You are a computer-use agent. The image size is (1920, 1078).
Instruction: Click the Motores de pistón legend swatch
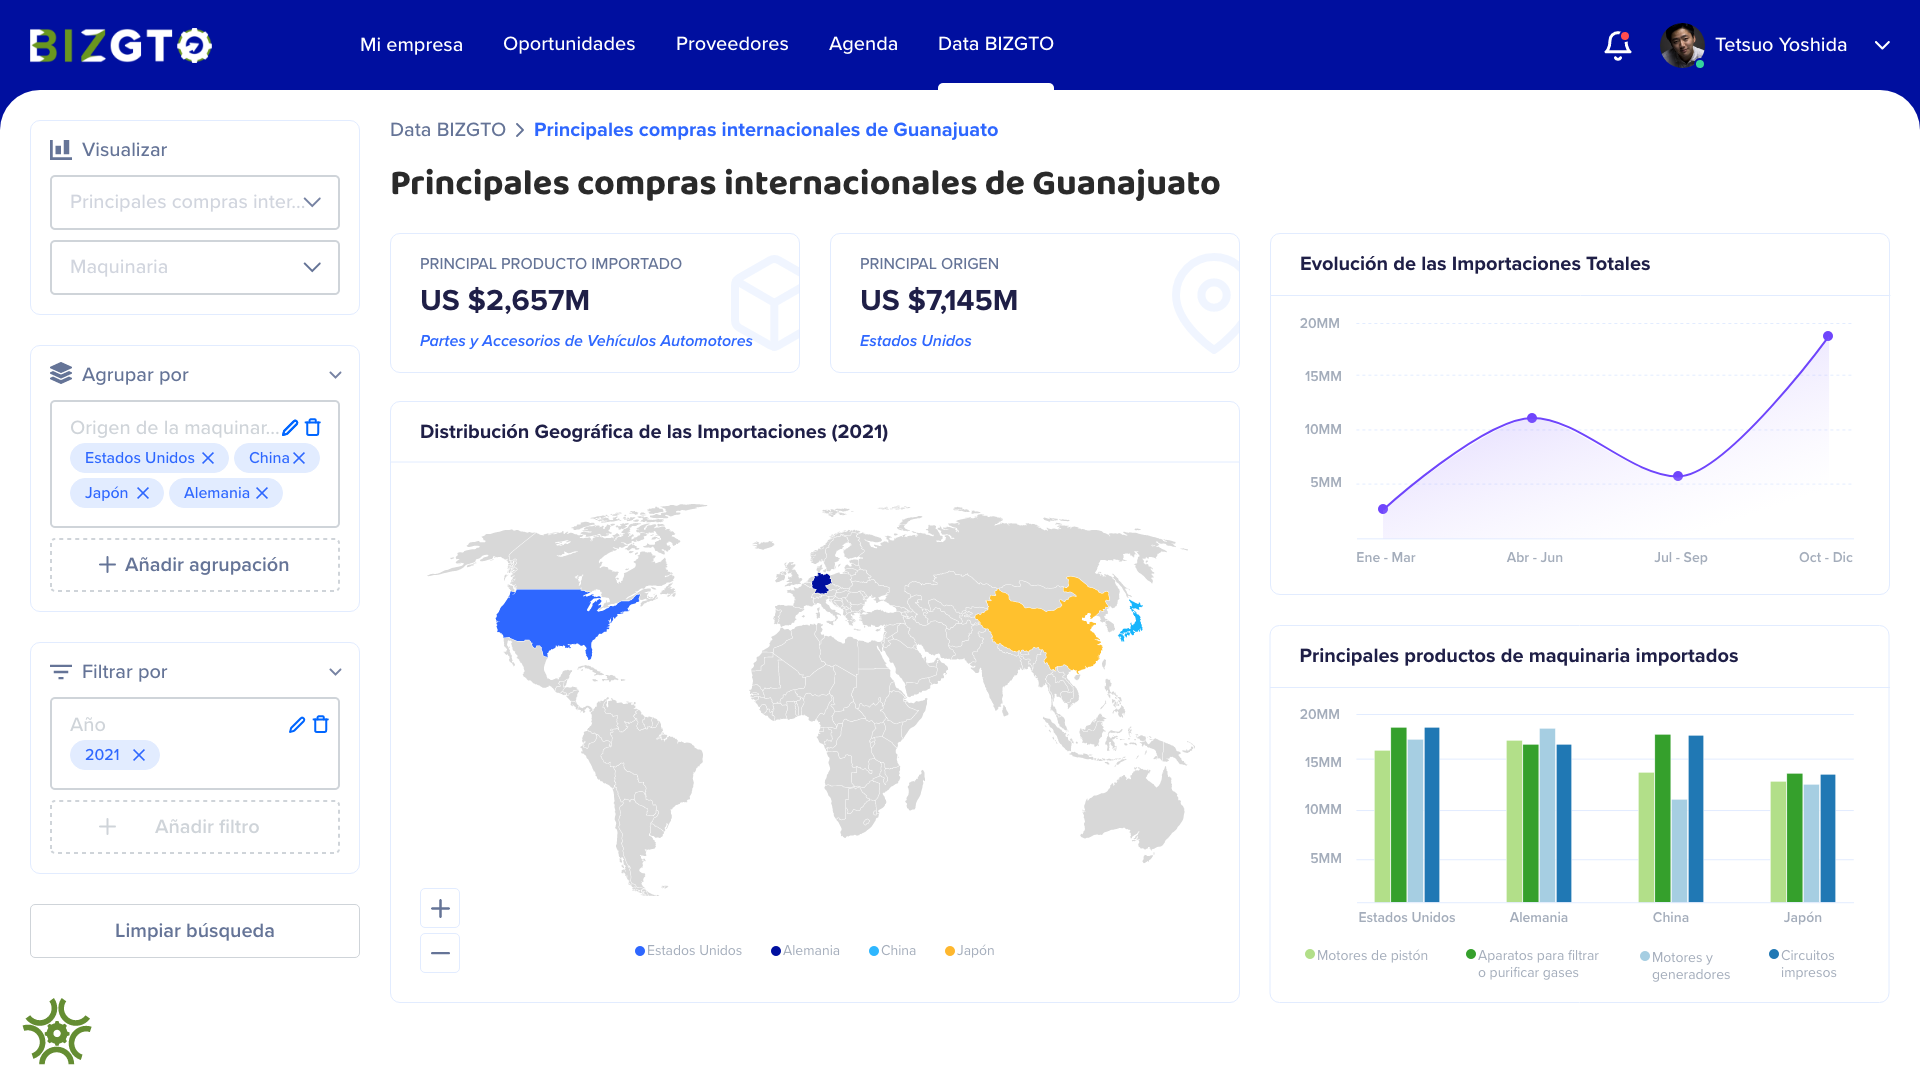coord(1308,955)
